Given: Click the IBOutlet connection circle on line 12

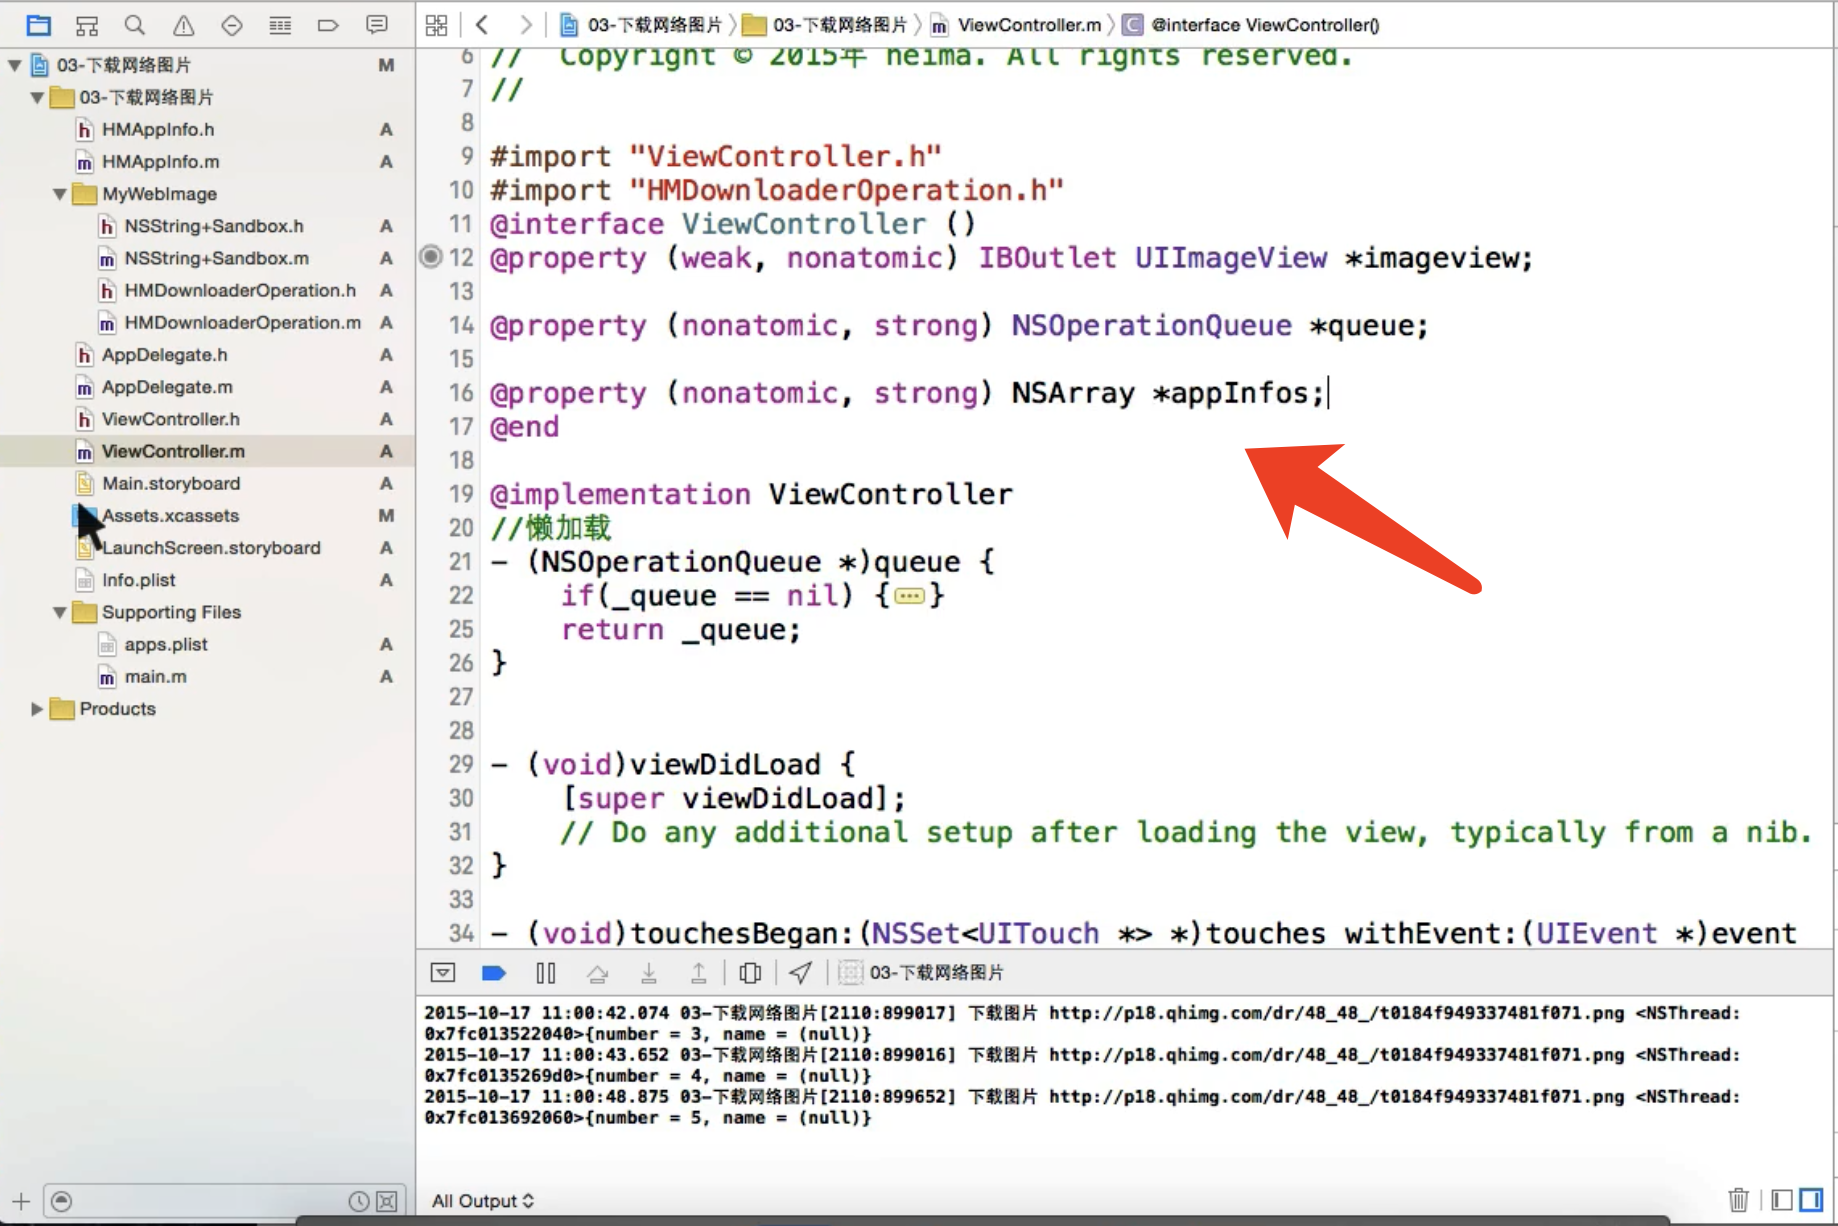Looking at the screenshot, I should [x=430, y=257].
